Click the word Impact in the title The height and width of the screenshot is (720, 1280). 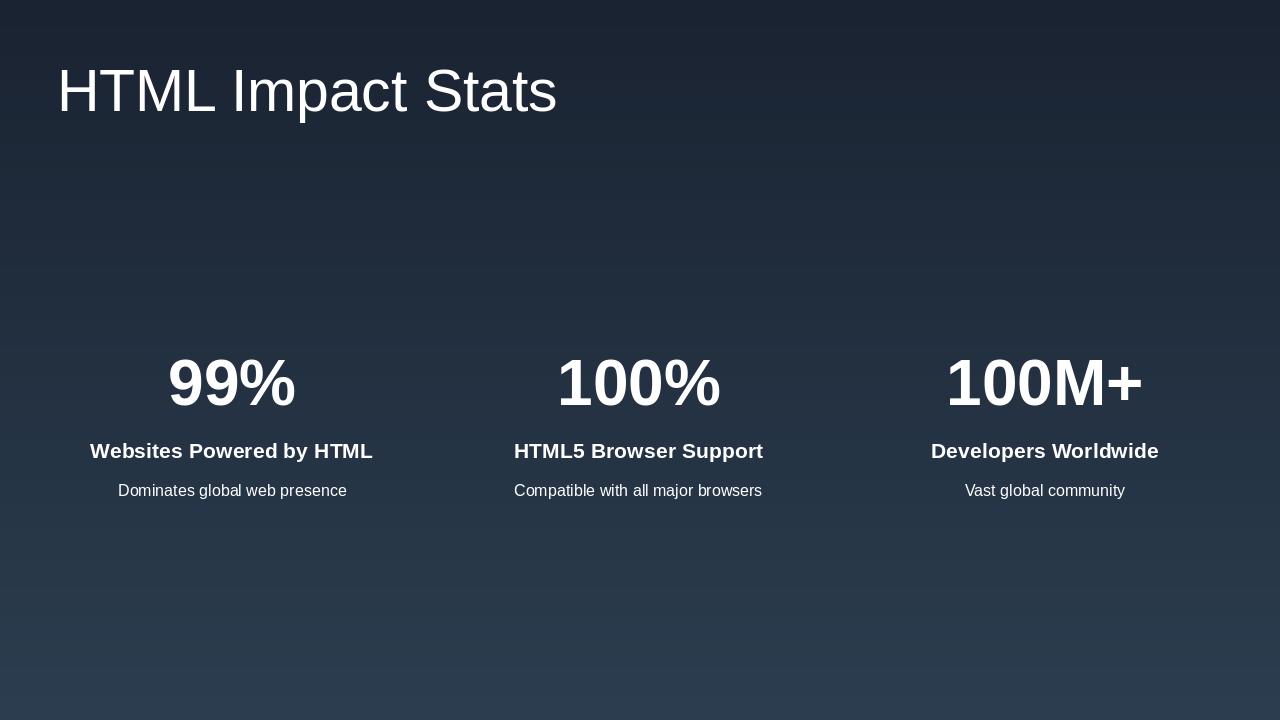319,91
